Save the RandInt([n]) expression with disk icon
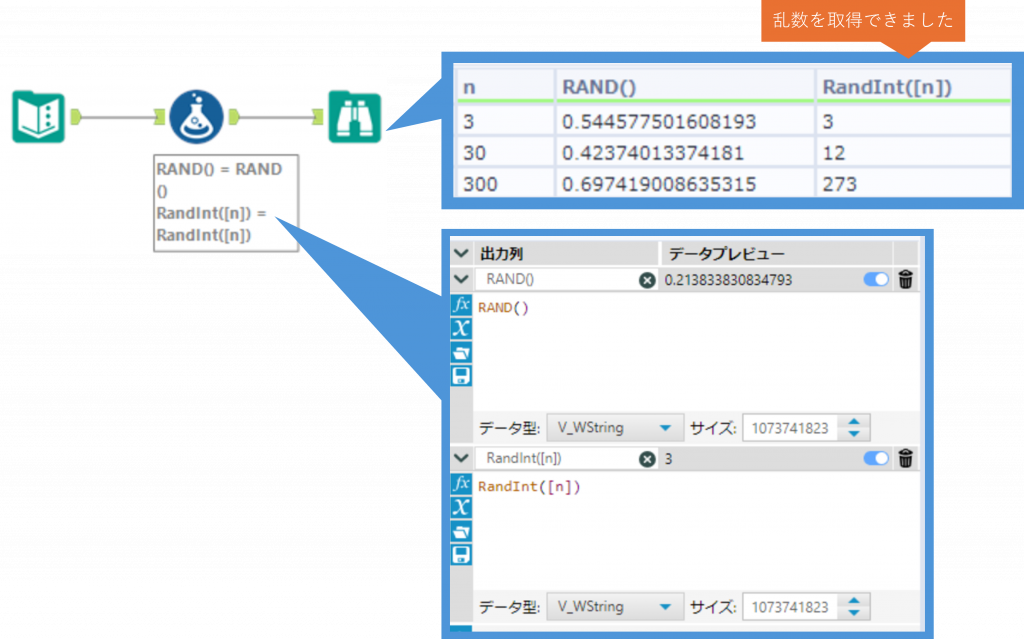 click(x=461, y=554)
